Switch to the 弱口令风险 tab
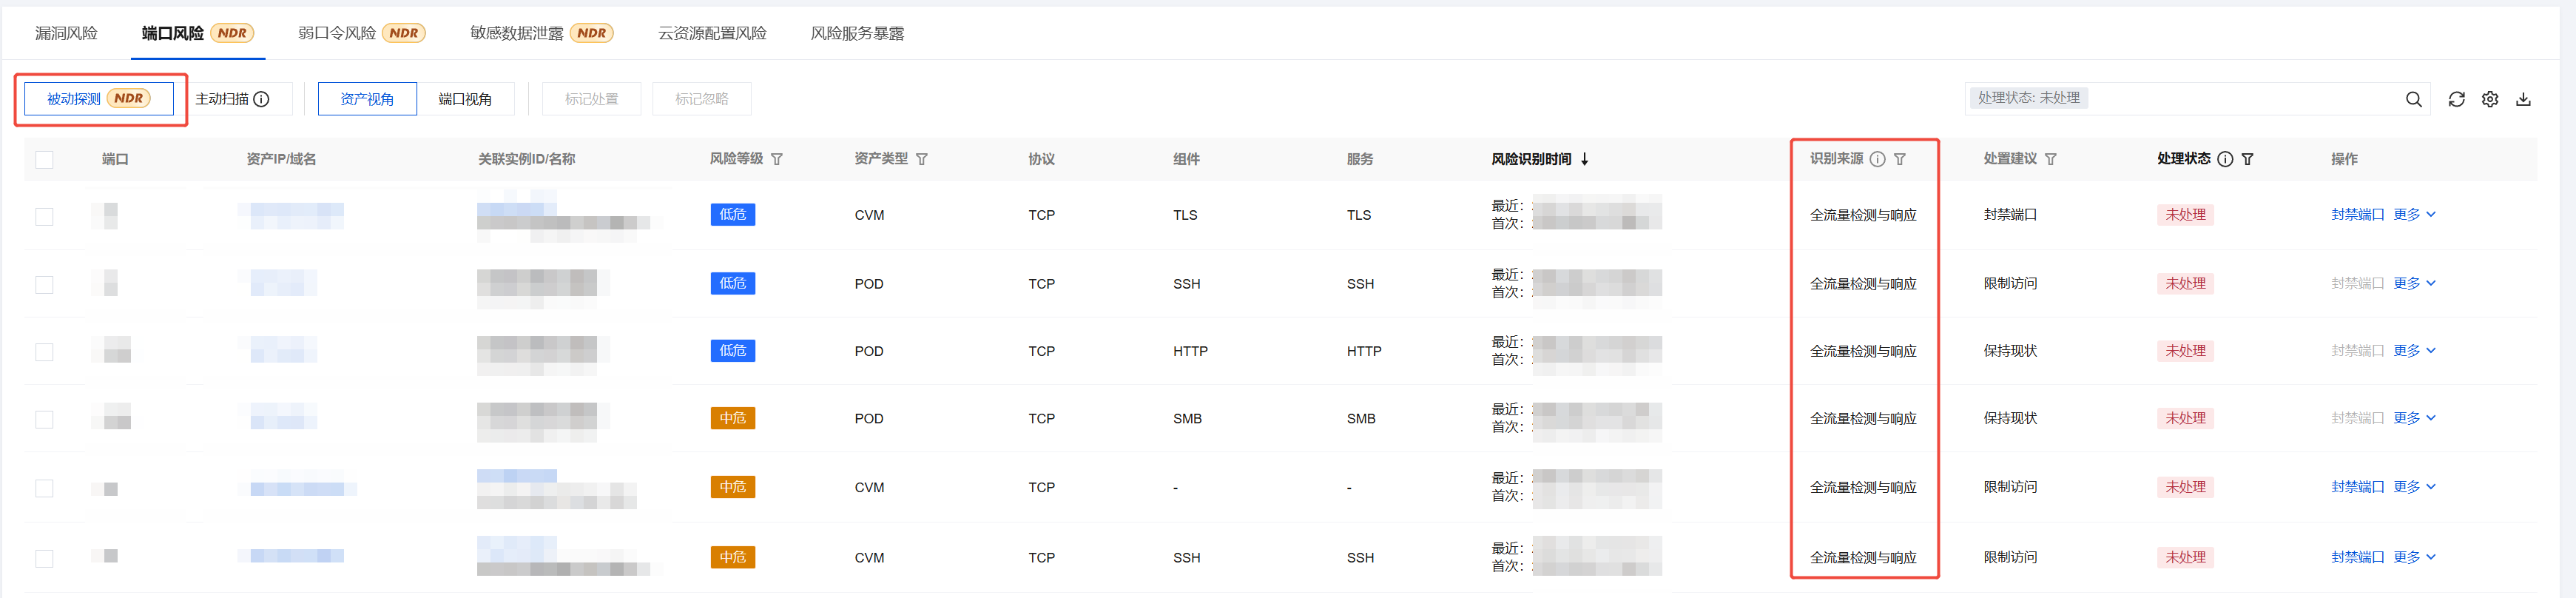2576x598 pixels. click(337, 33)
